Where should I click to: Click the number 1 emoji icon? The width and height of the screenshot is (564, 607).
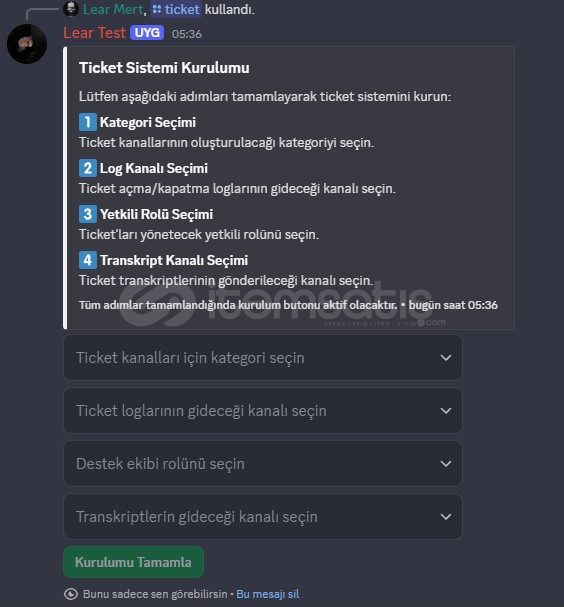pos(88,122)
